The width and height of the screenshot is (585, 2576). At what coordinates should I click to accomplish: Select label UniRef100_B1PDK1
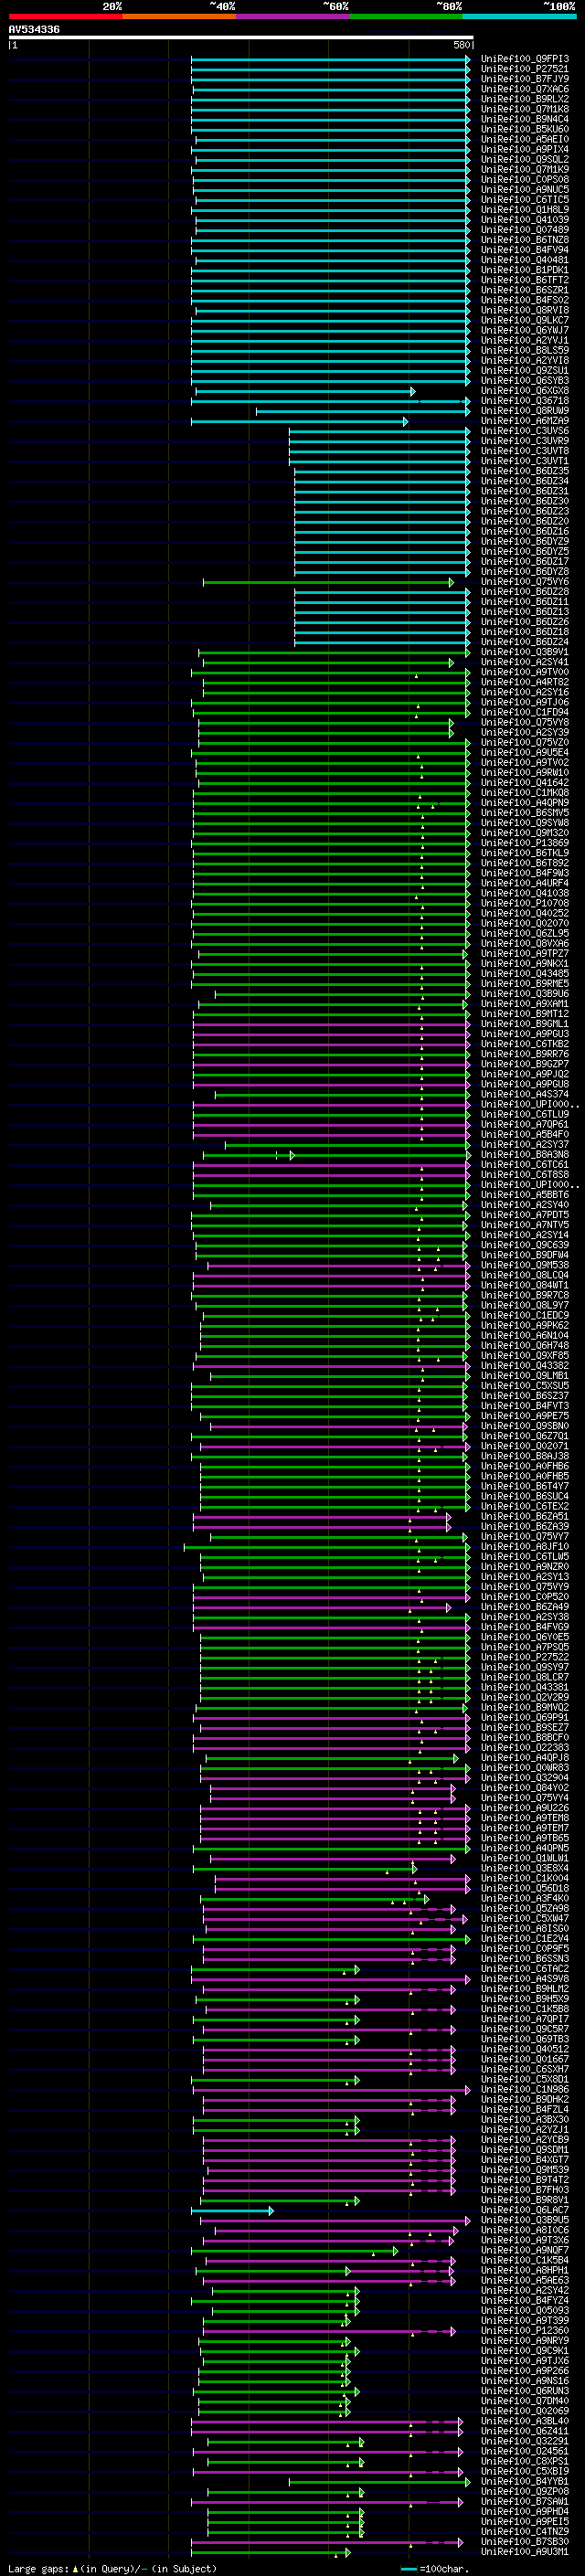525,270
